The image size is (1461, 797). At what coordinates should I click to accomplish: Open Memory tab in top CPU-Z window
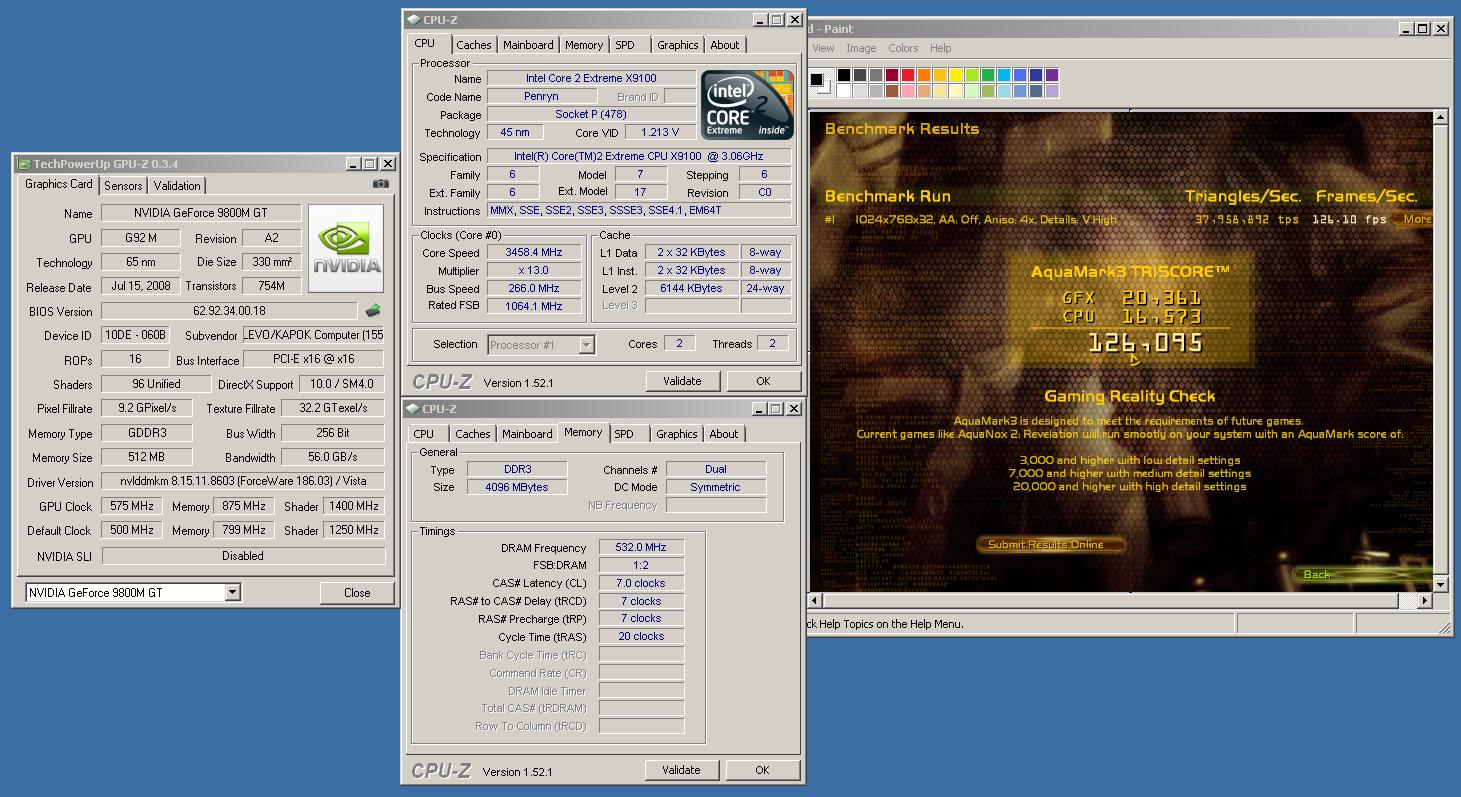(x=584, y=45)
